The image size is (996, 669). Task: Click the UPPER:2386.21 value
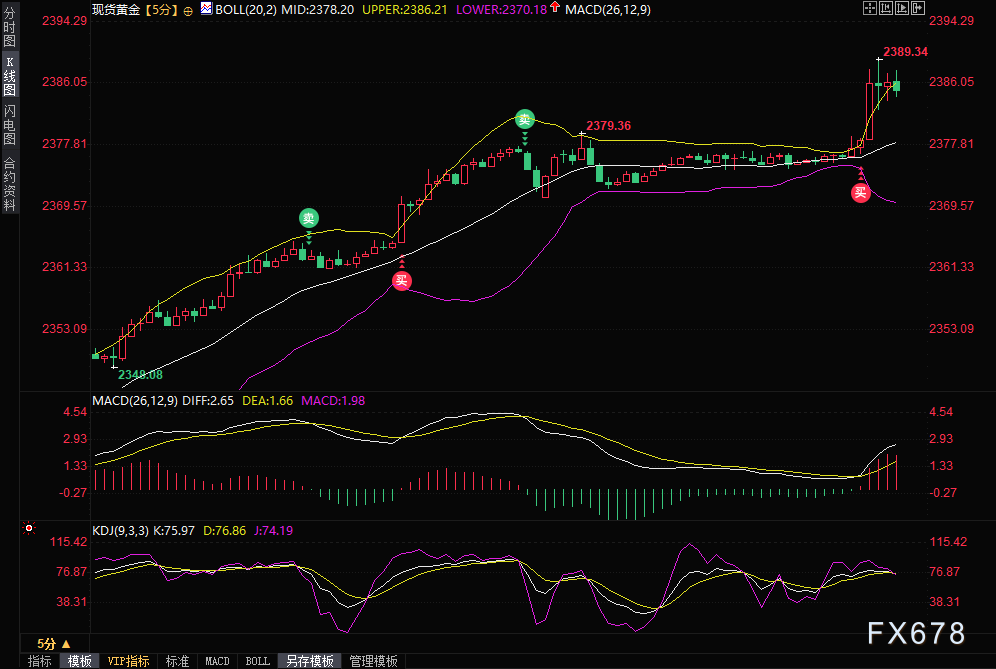[405, 10]
